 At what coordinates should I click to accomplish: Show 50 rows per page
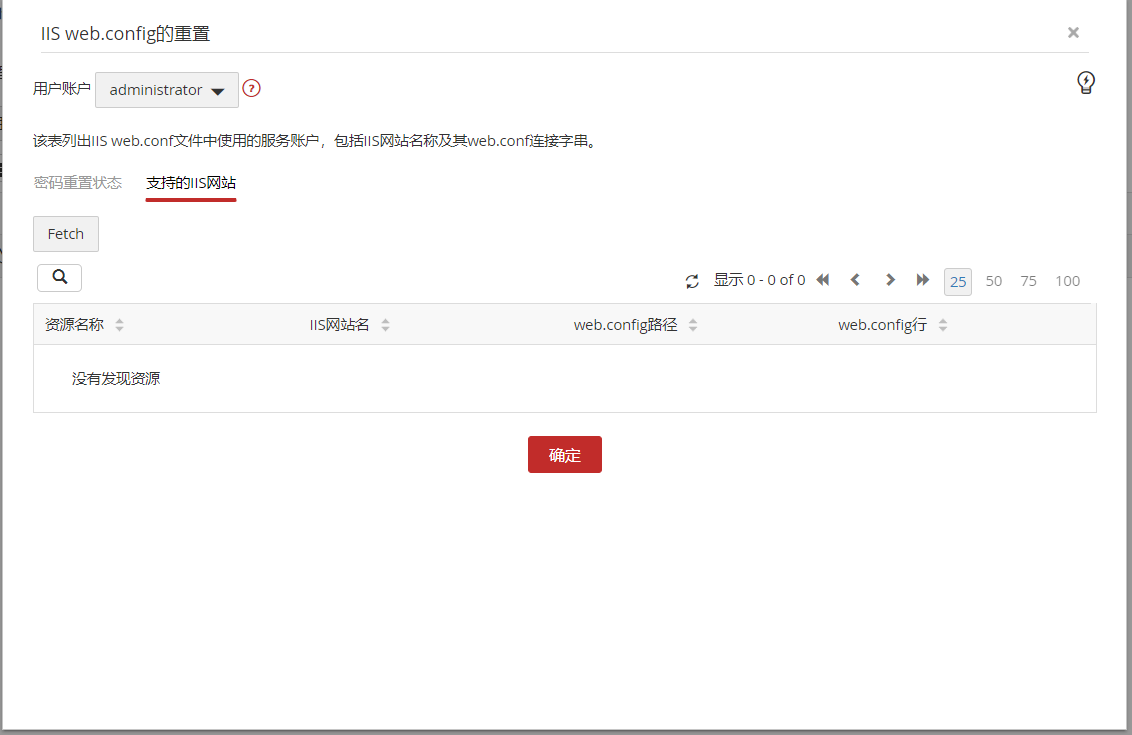(994, 281)
